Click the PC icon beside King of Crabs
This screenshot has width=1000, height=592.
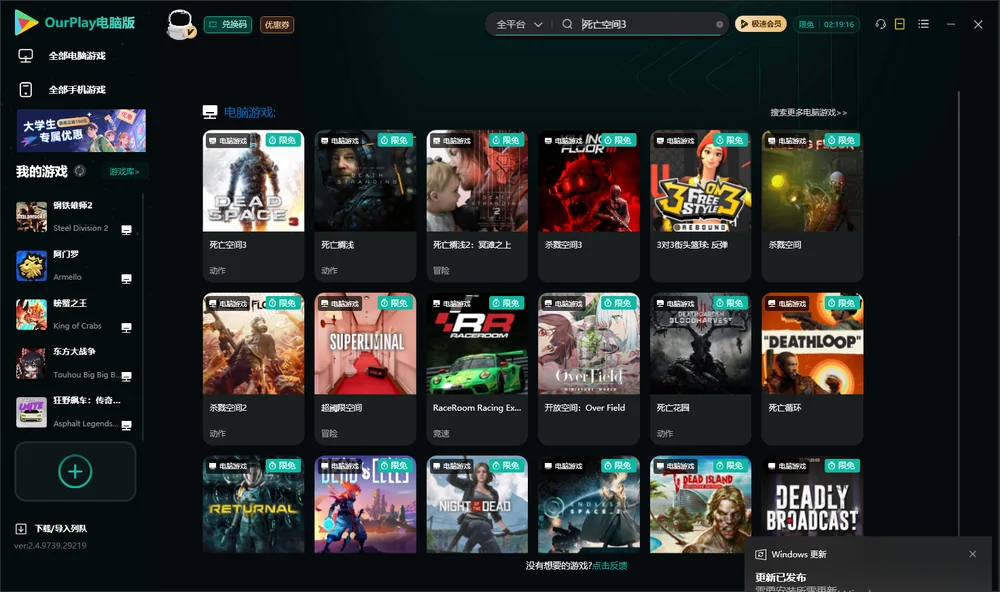coord(126,327)
